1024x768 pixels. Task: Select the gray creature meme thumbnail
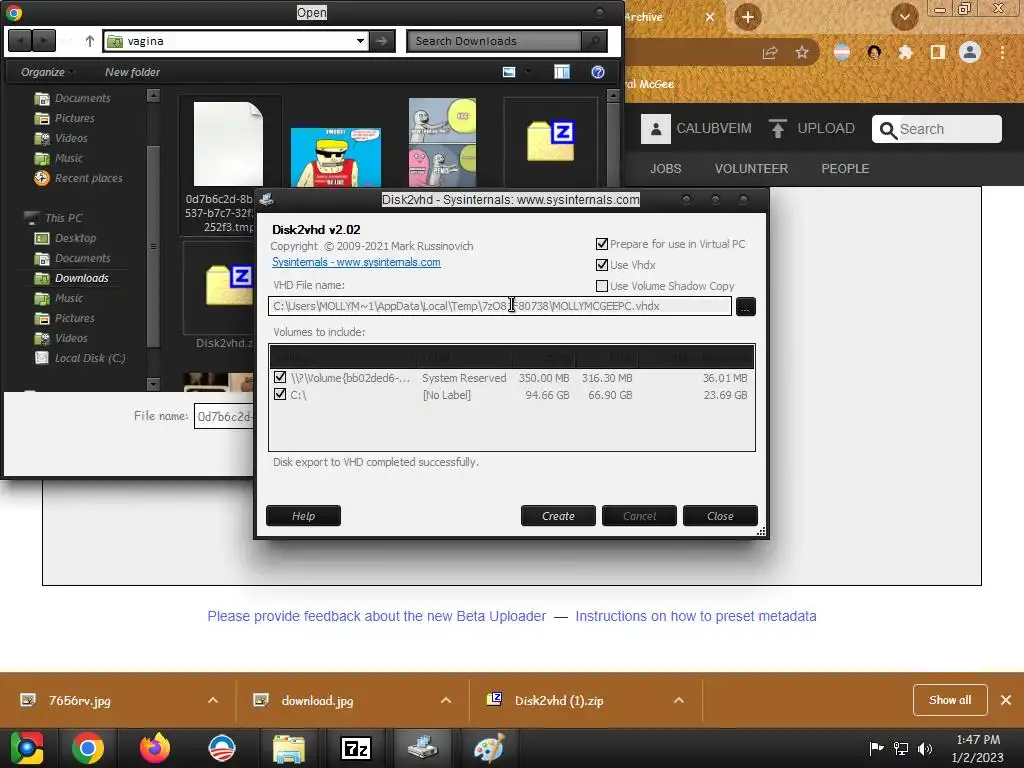click(x=442, y=142)
